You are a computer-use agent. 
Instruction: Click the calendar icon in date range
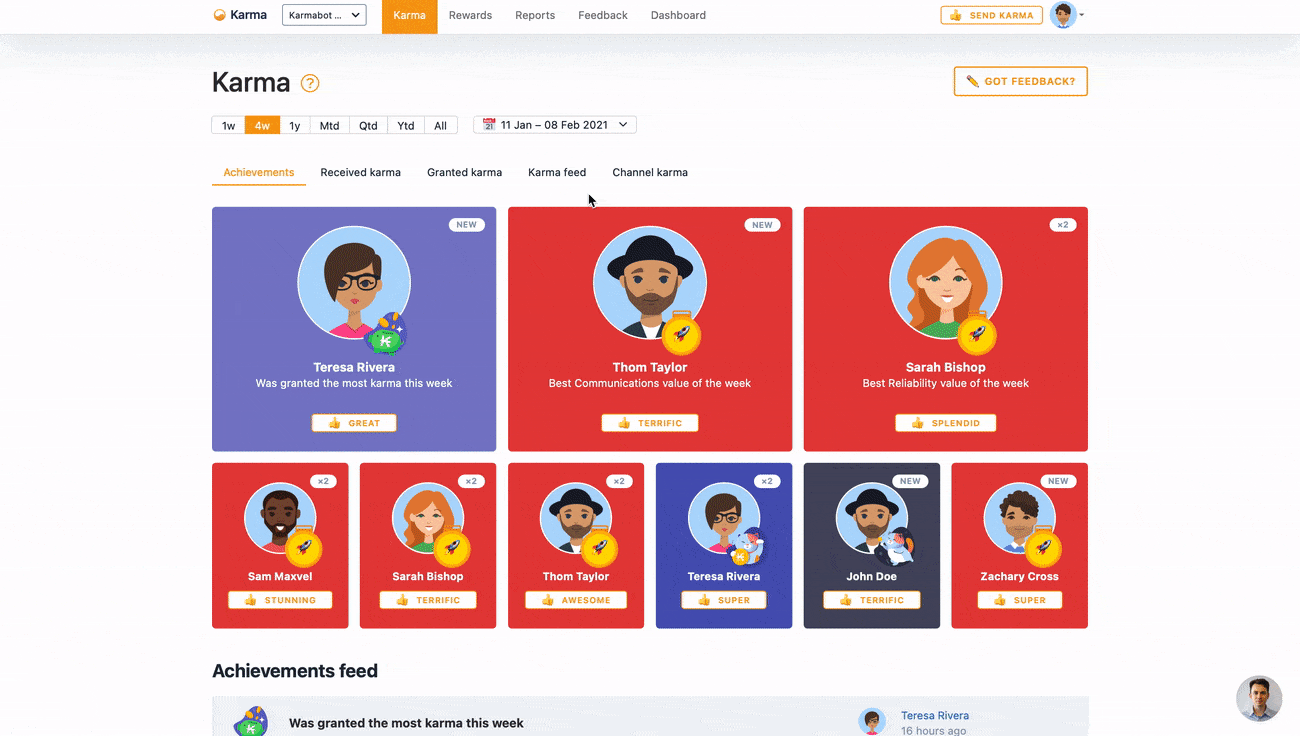[489, 125]
